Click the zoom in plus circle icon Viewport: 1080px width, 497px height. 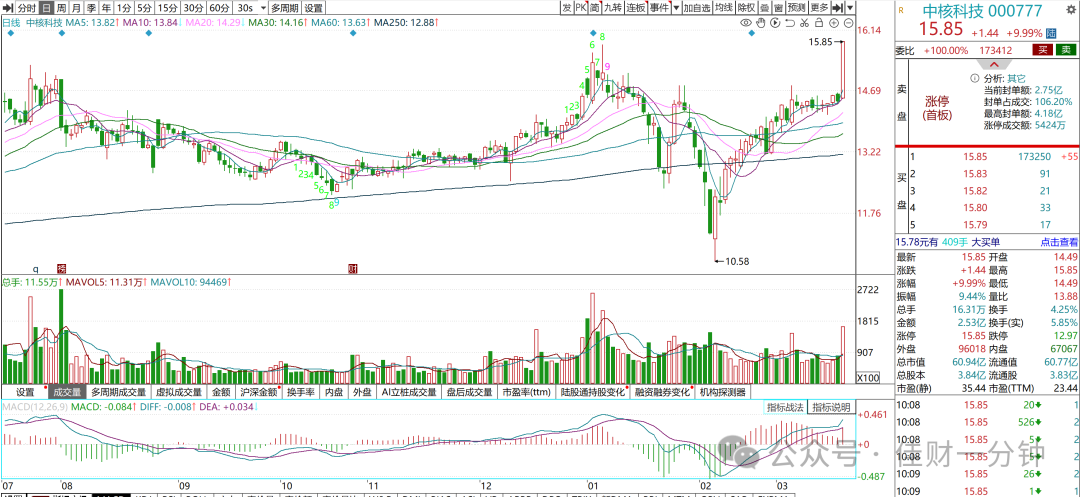pos(833,23)
